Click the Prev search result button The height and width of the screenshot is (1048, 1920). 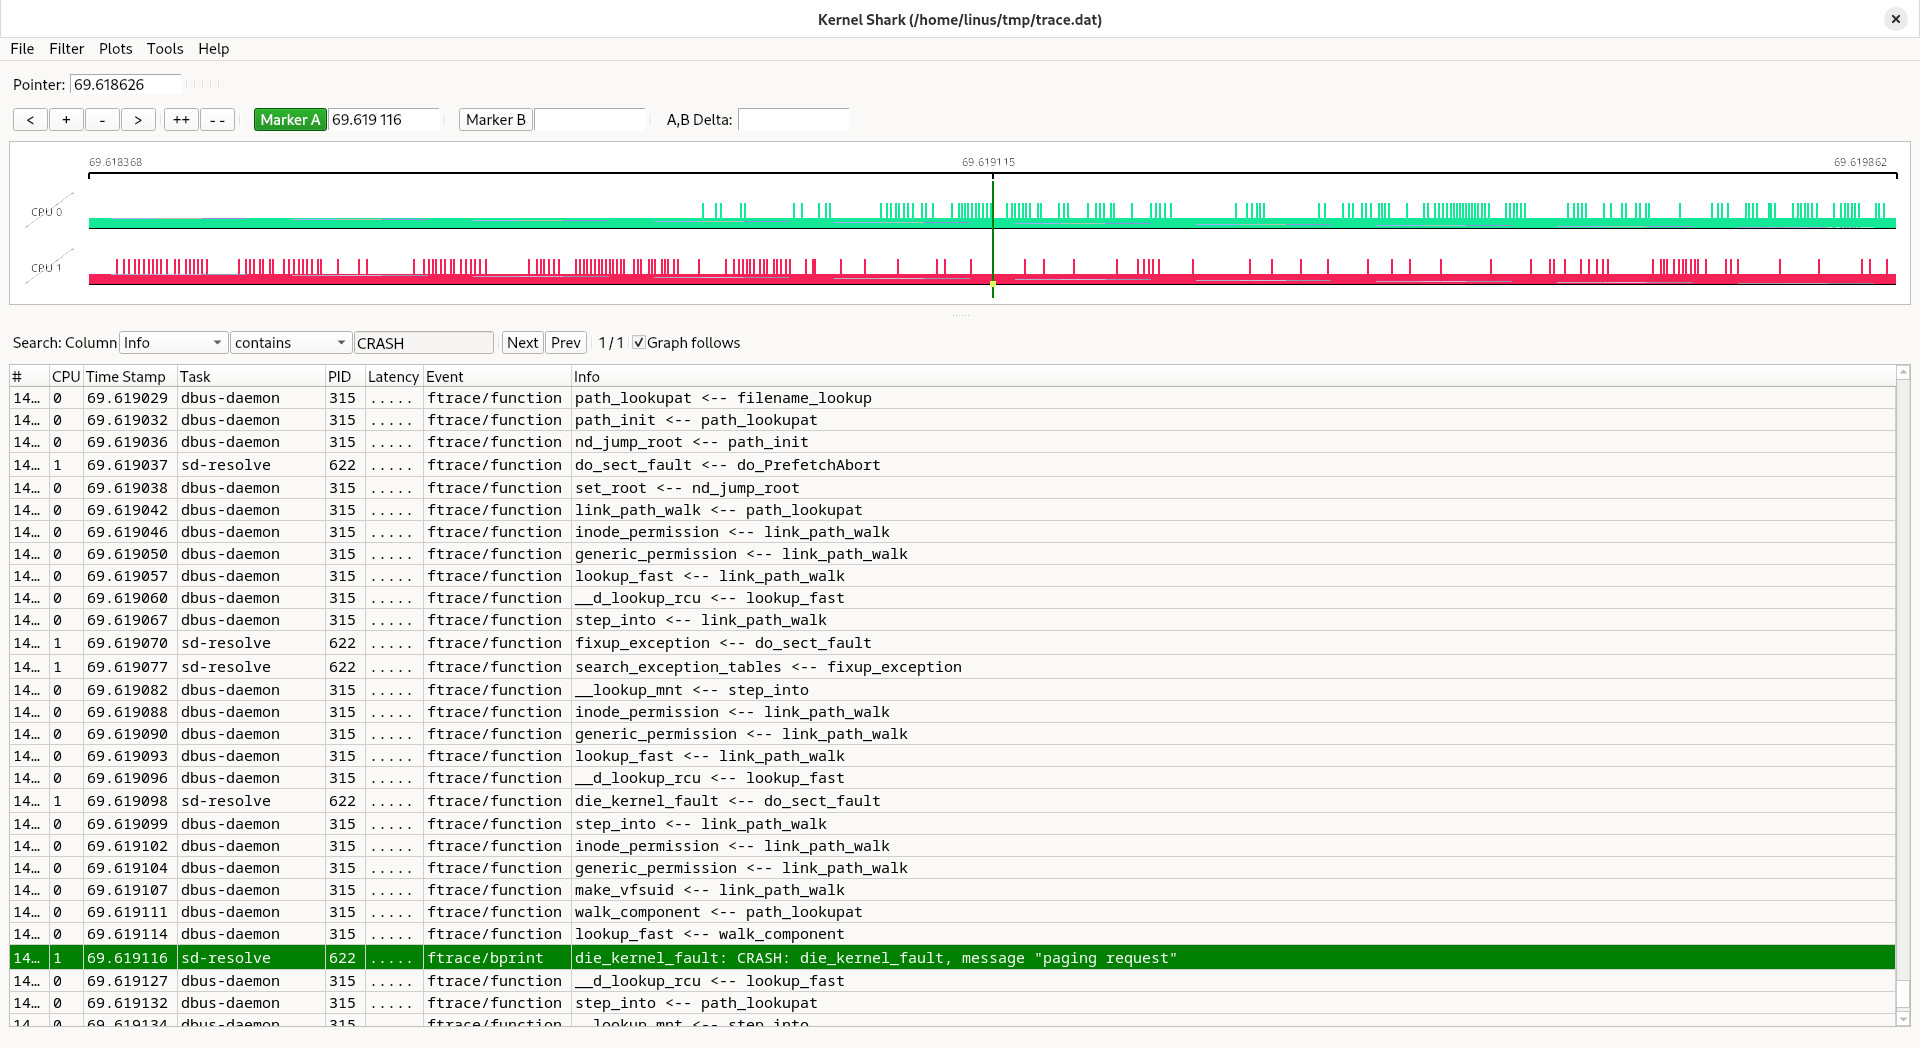coord(566,343)
